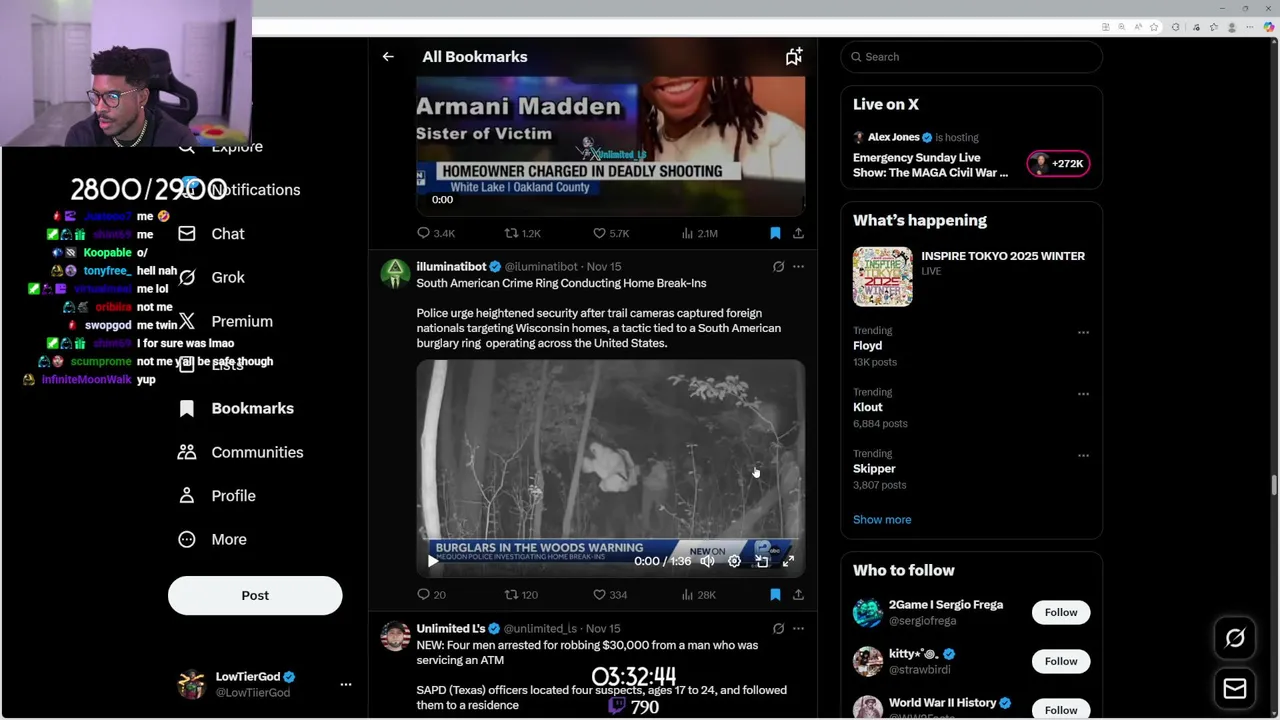Open replies on the Armani Madden video post
The height and width of the screenshot is (720, 1280).
click(435, 233)
